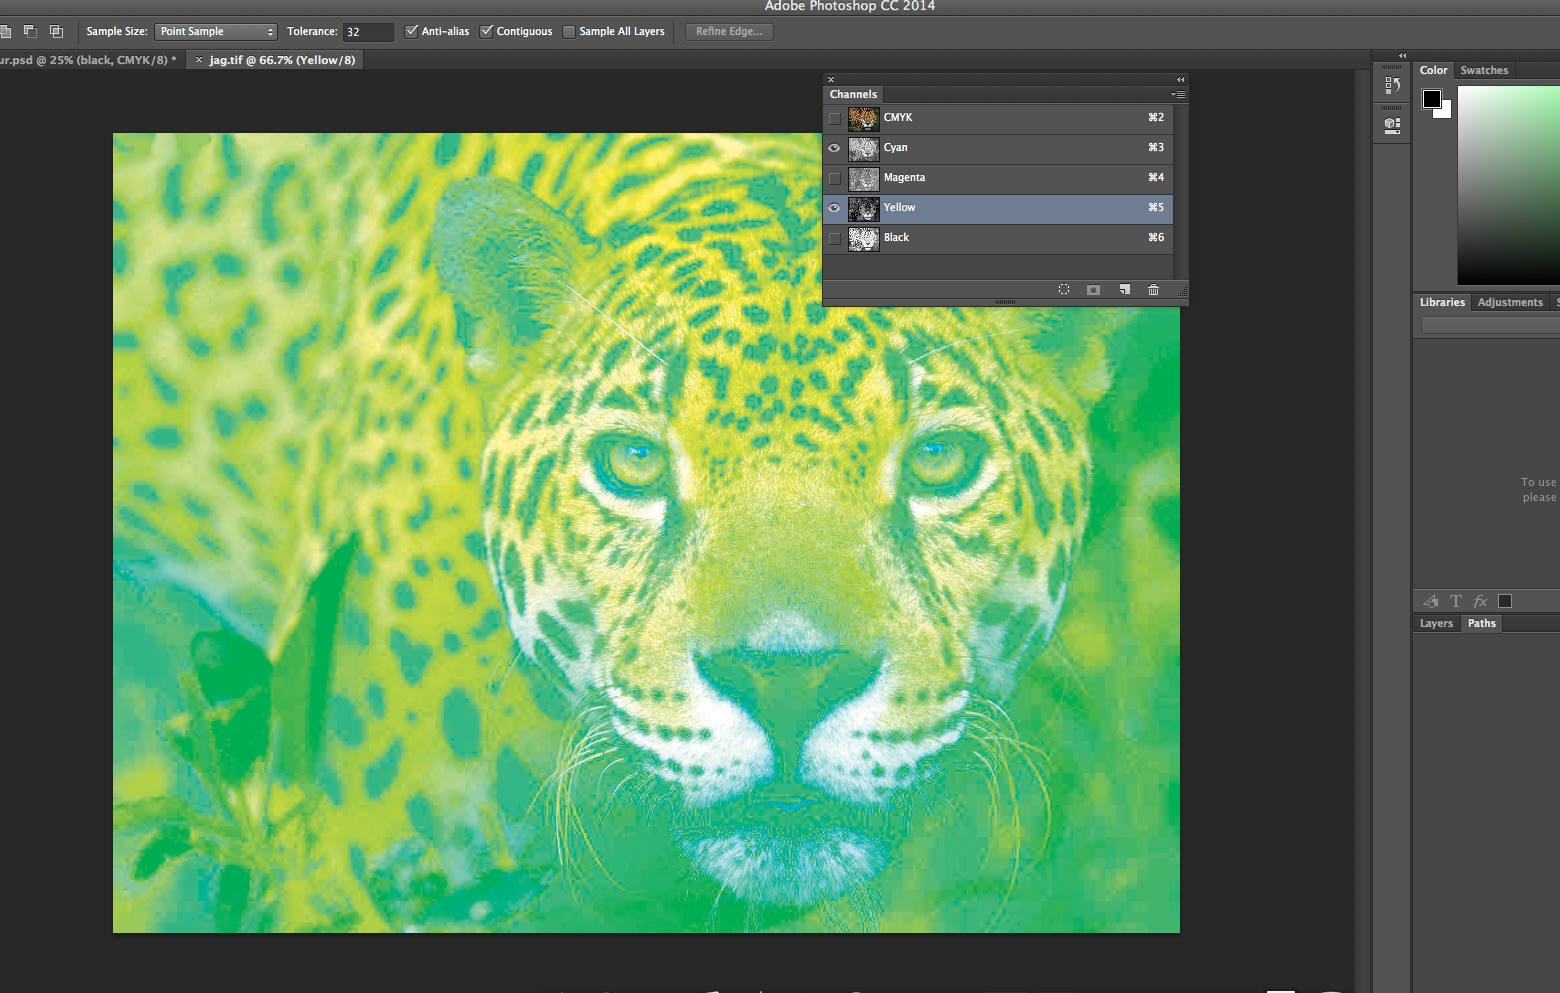1560x993 pixels.
Task: Create a new channel with the new channel icon
Action: pos(1124,289)
